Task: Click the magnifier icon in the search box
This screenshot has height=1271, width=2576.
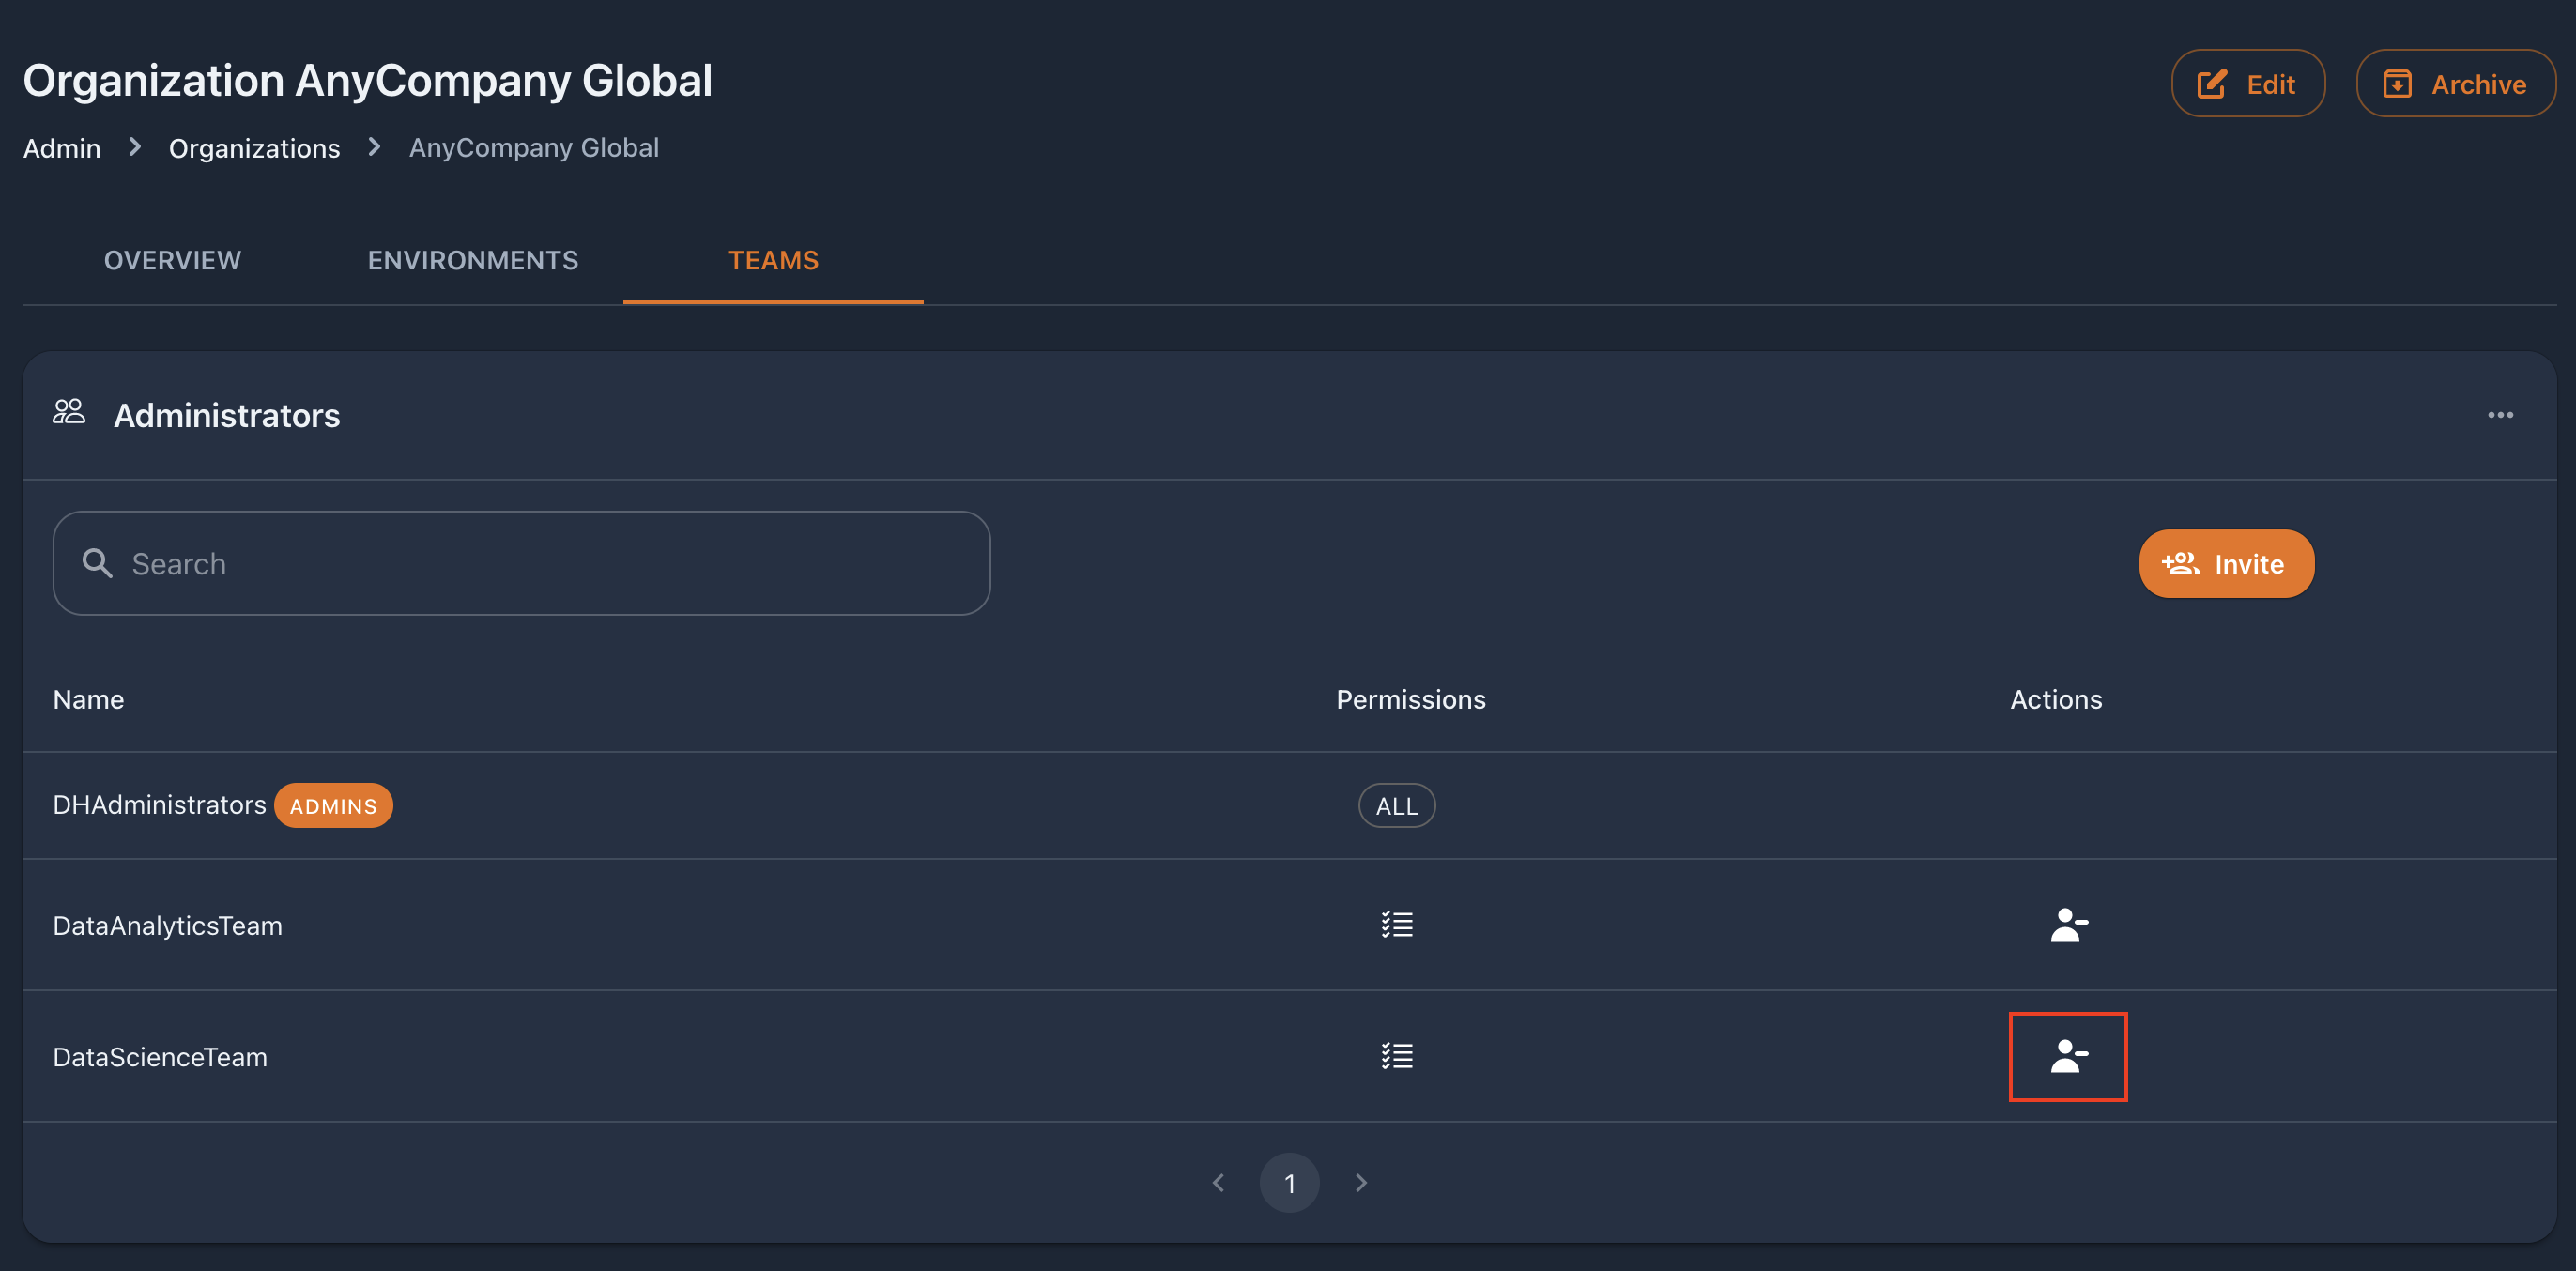Action: tap(97, 563)
